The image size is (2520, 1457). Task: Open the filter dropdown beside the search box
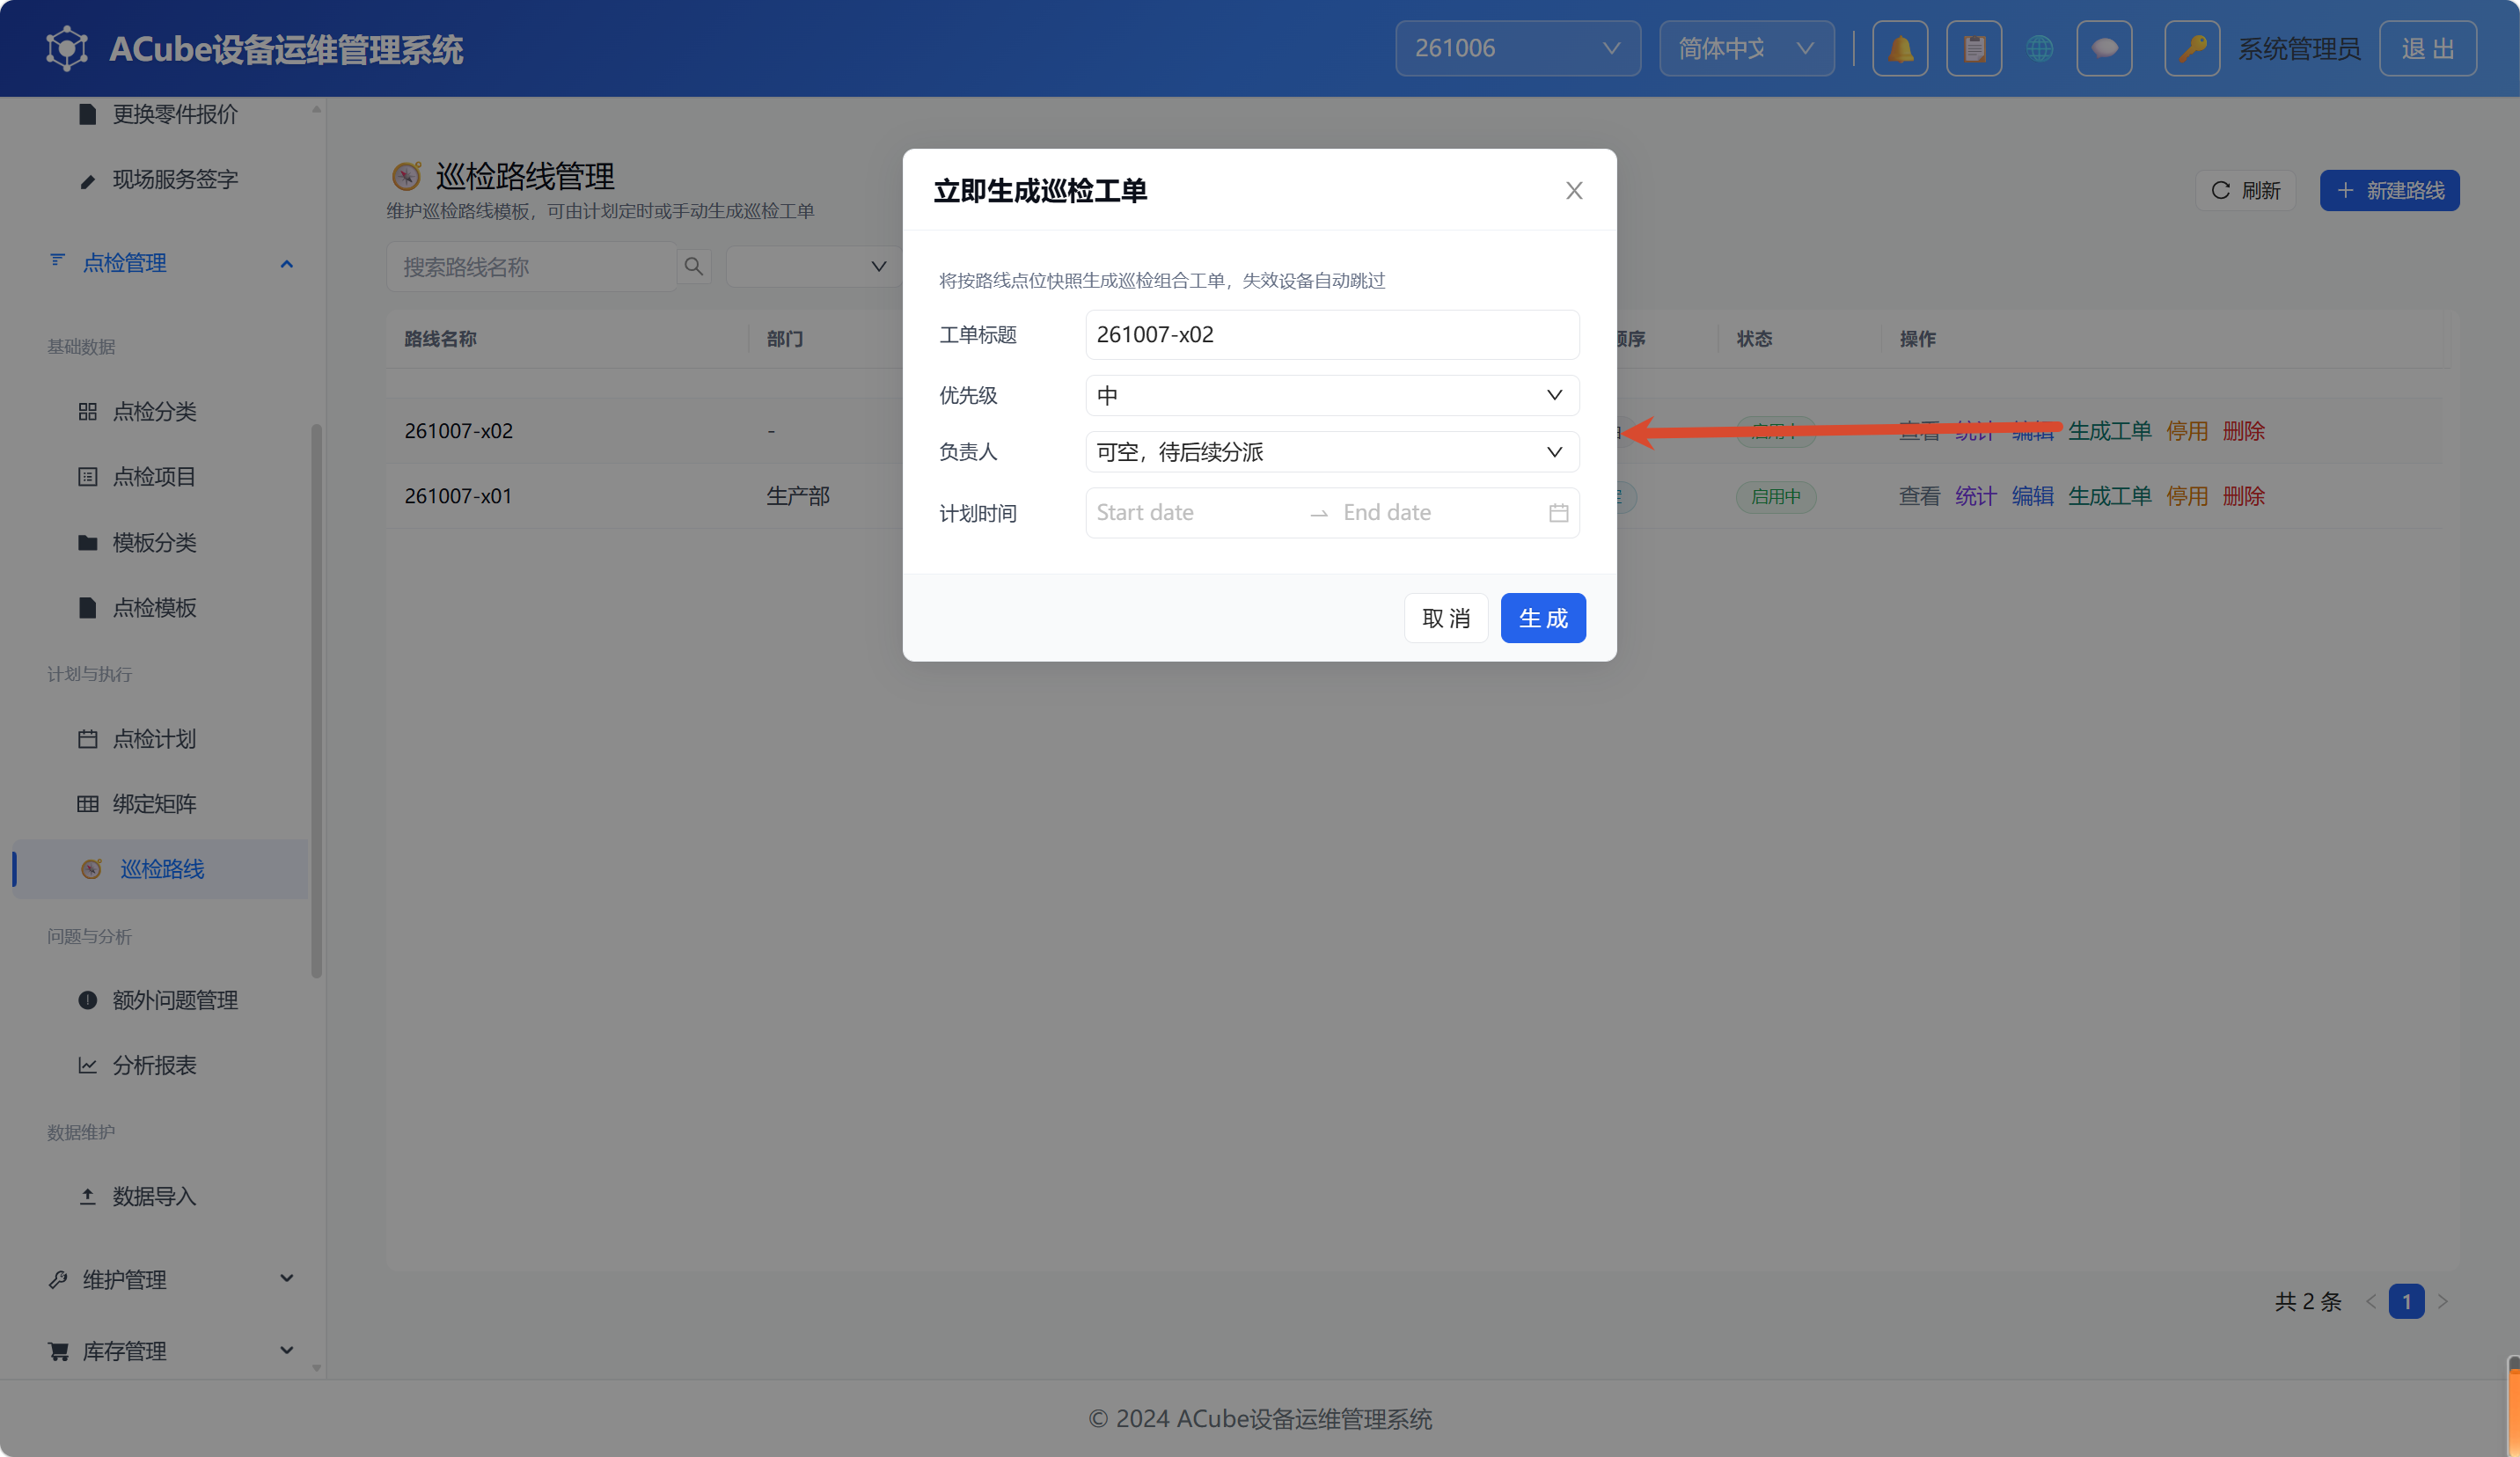coord(813,267)
